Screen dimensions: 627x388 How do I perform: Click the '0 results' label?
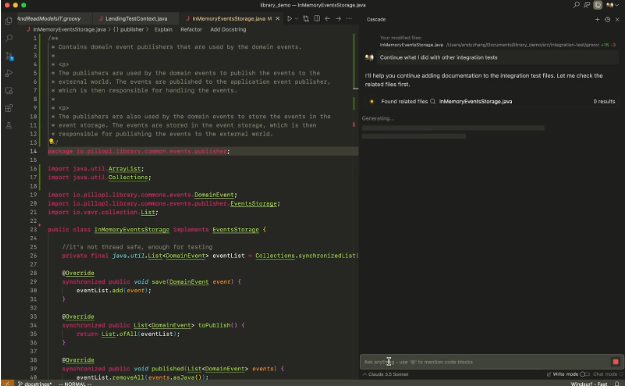click(605, 102)
